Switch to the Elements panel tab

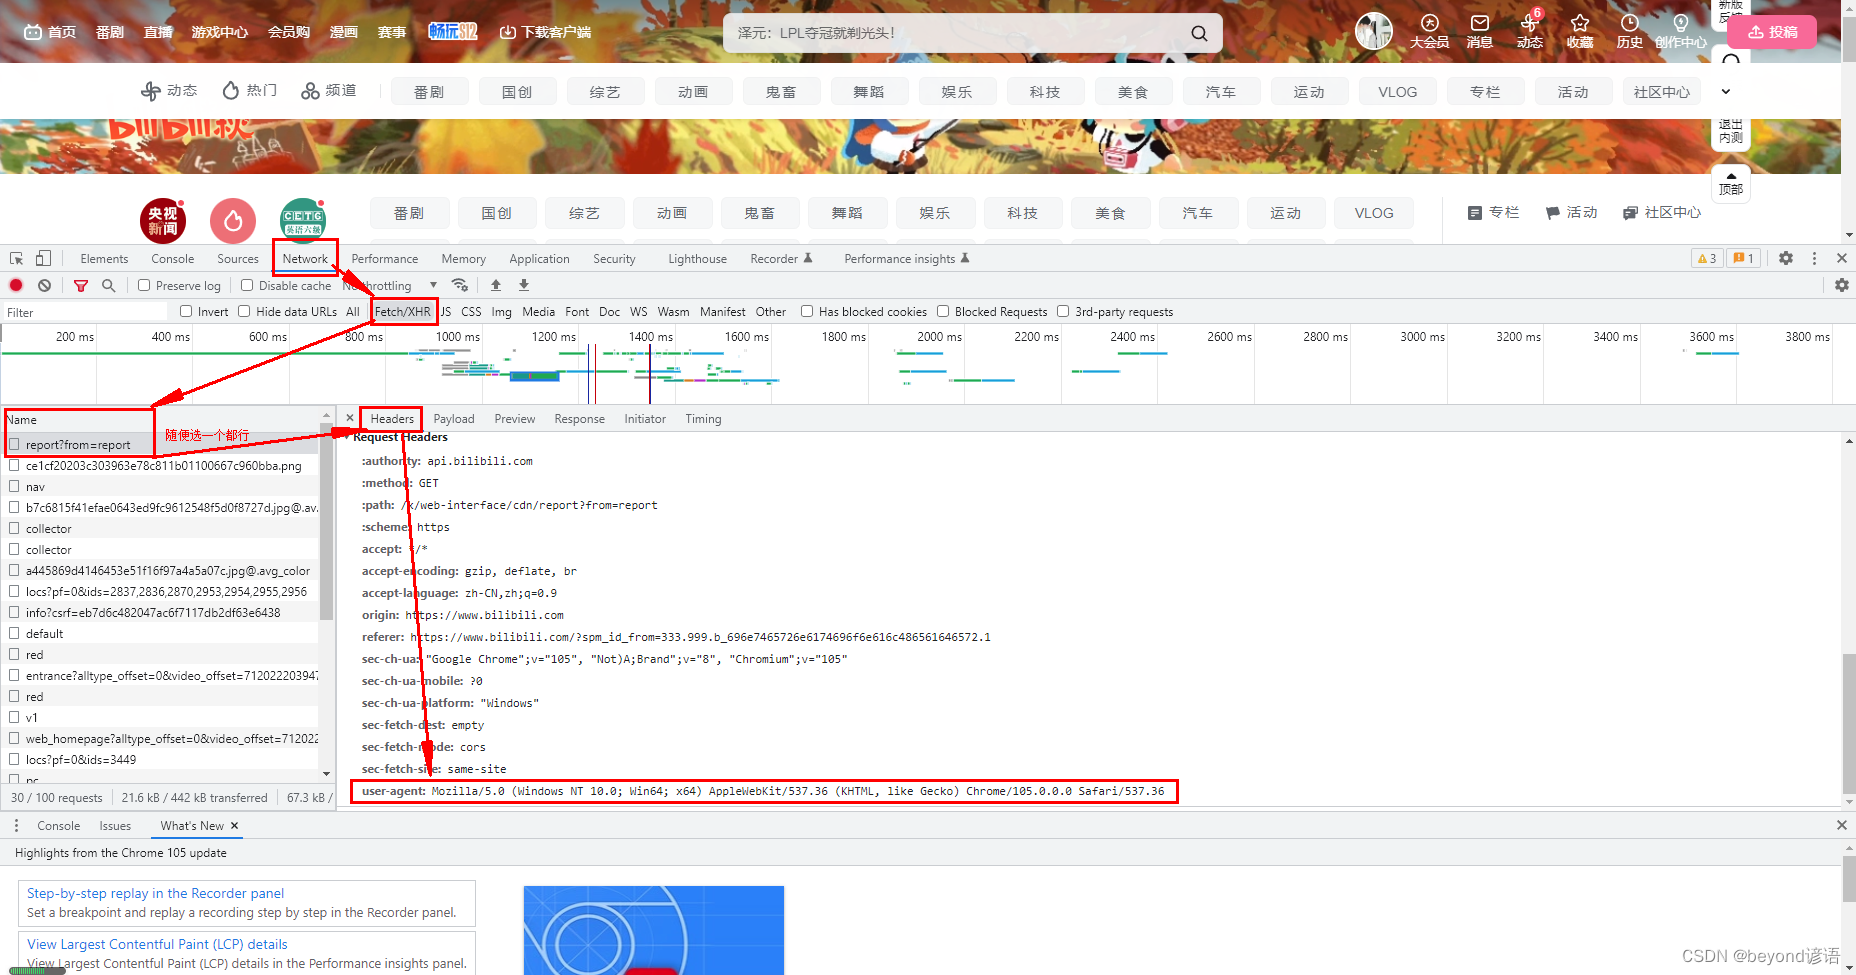104,258
